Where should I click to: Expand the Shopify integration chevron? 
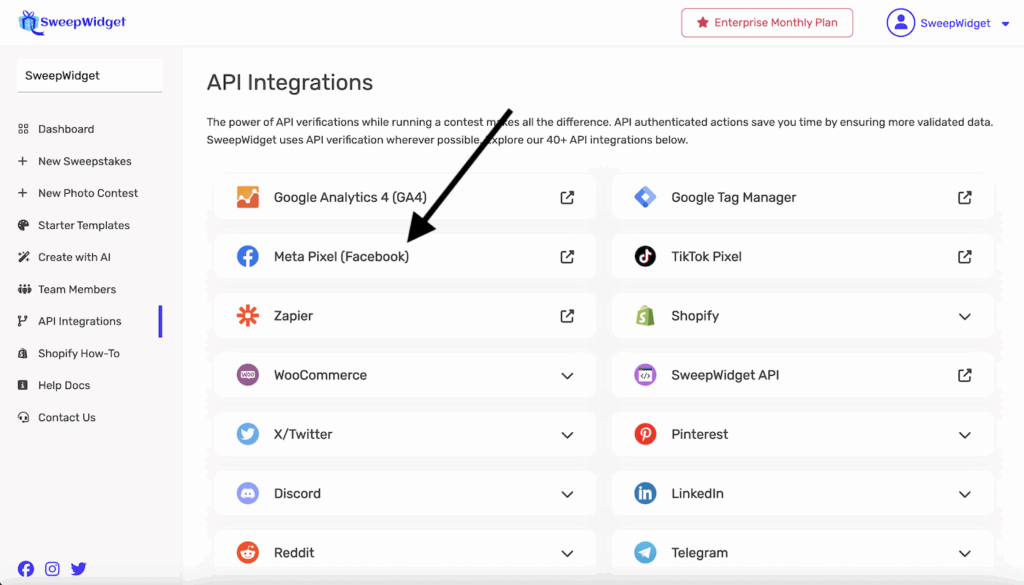coord(964,316)
